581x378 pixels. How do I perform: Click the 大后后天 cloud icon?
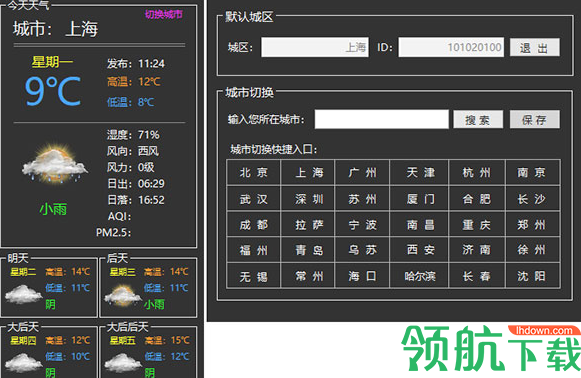click(x=123, y=362)
